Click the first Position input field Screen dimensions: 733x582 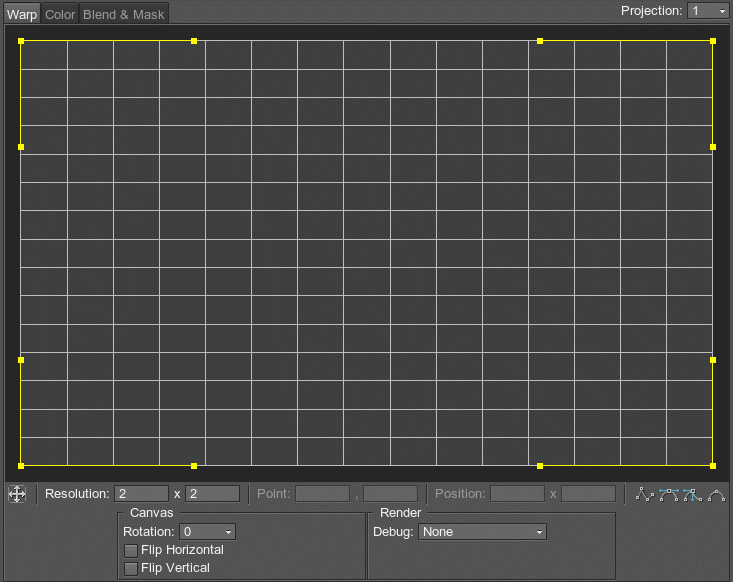pyautogui.click(x=517, y=494)
